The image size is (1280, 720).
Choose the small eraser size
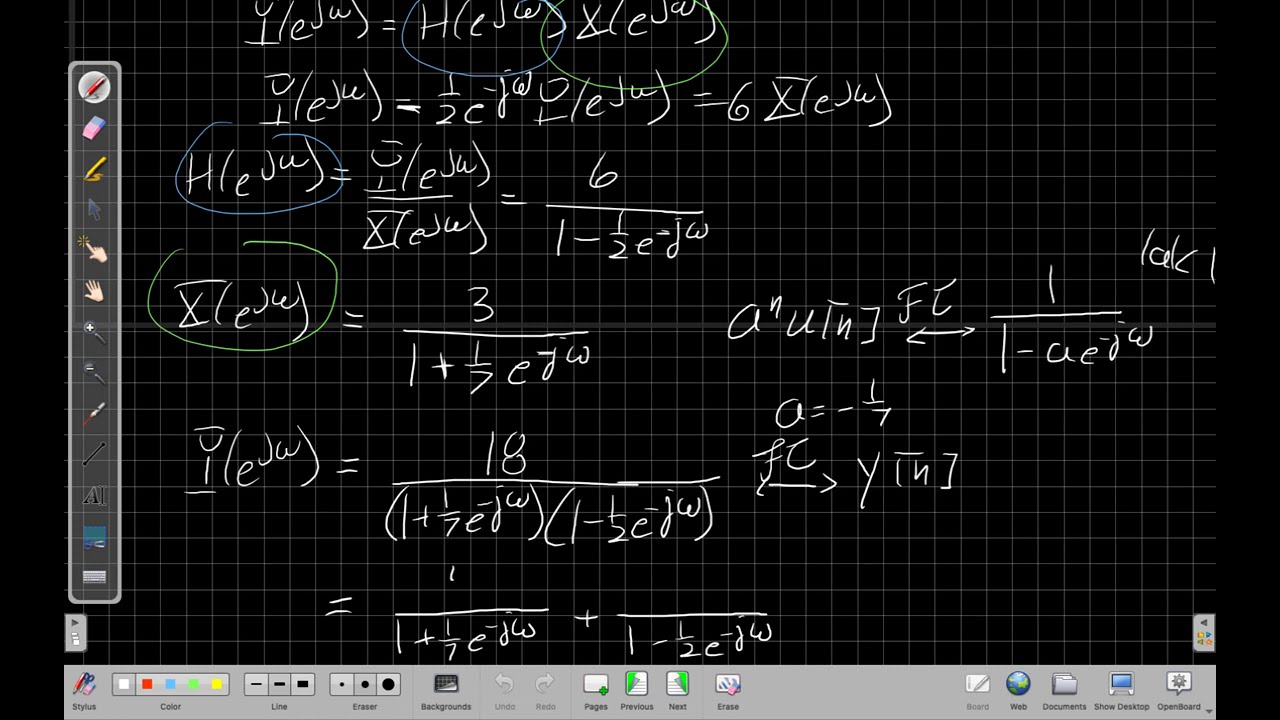click(342, 684)
